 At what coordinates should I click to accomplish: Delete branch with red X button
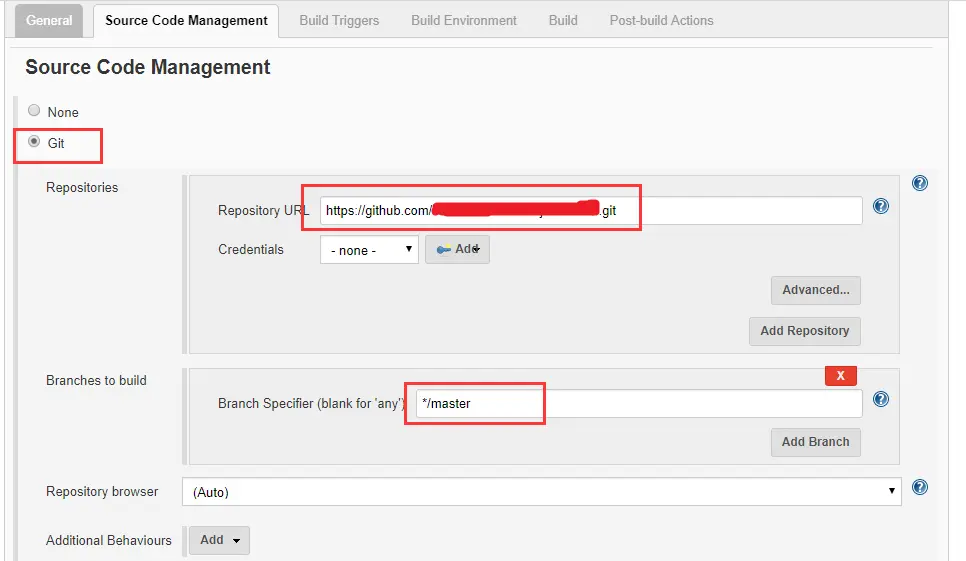tap(840, 375)
